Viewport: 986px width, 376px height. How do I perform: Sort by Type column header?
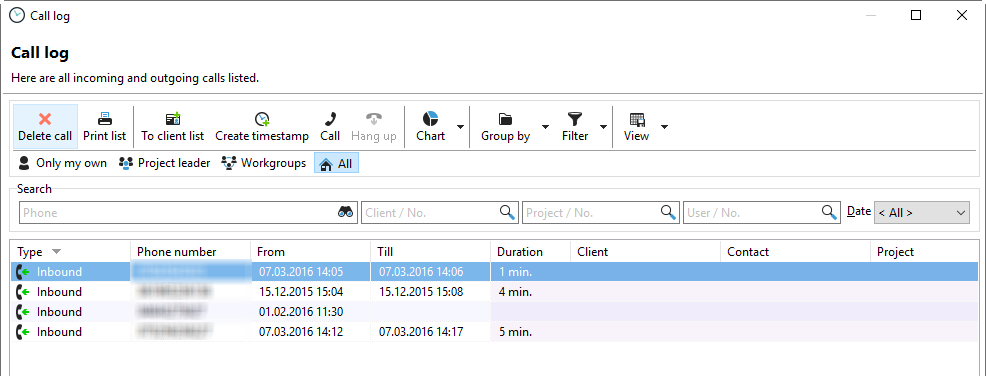tap(70, 252)
